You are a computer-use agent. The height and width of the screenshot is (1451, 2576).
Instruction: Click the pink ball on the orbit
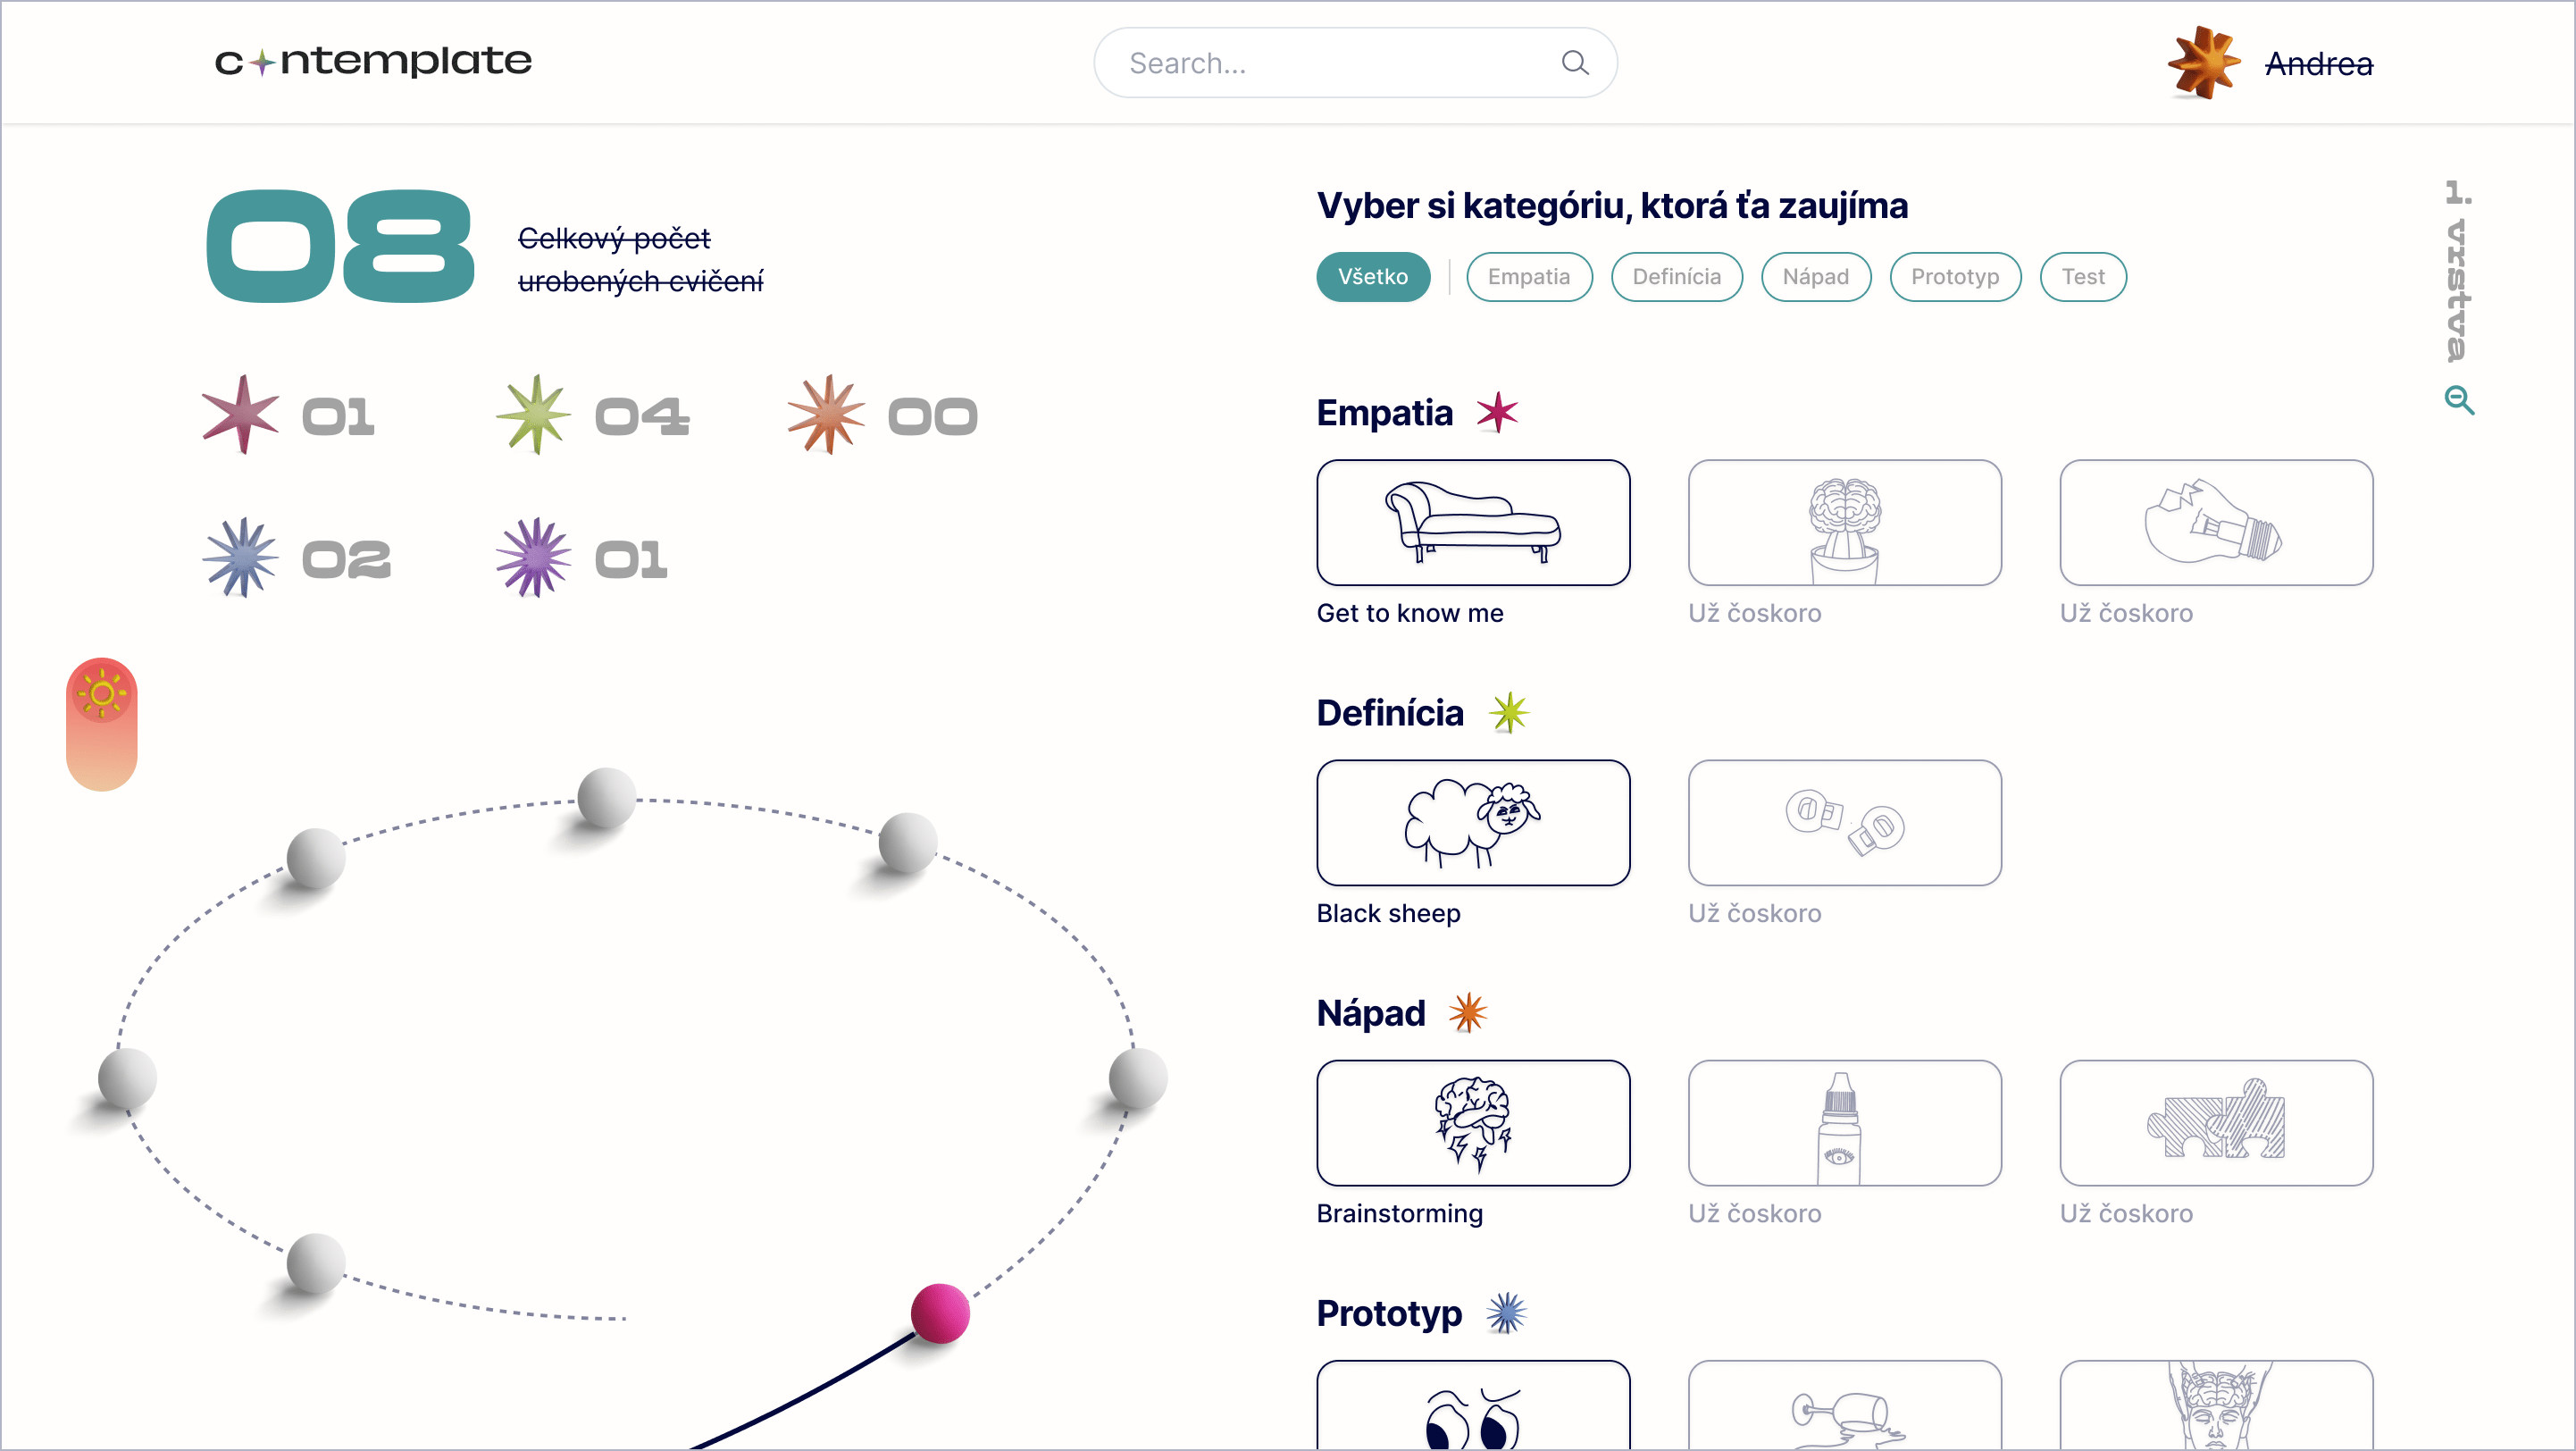click(x=940, y=1313)
